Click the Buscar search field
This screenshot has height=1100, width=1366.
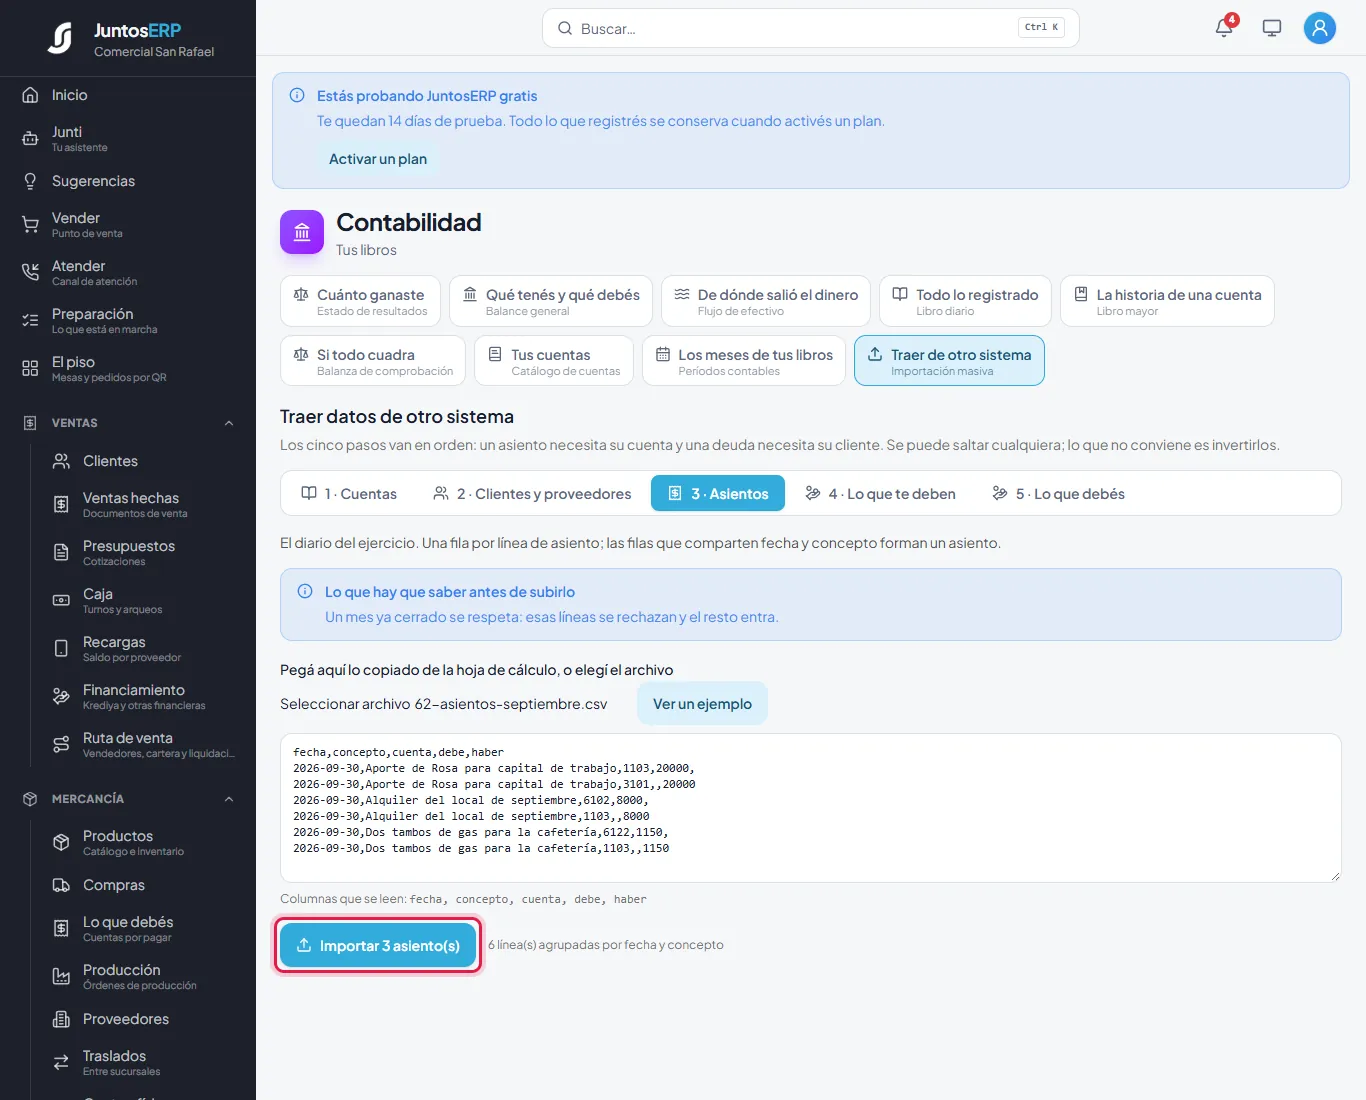(810, 28)
